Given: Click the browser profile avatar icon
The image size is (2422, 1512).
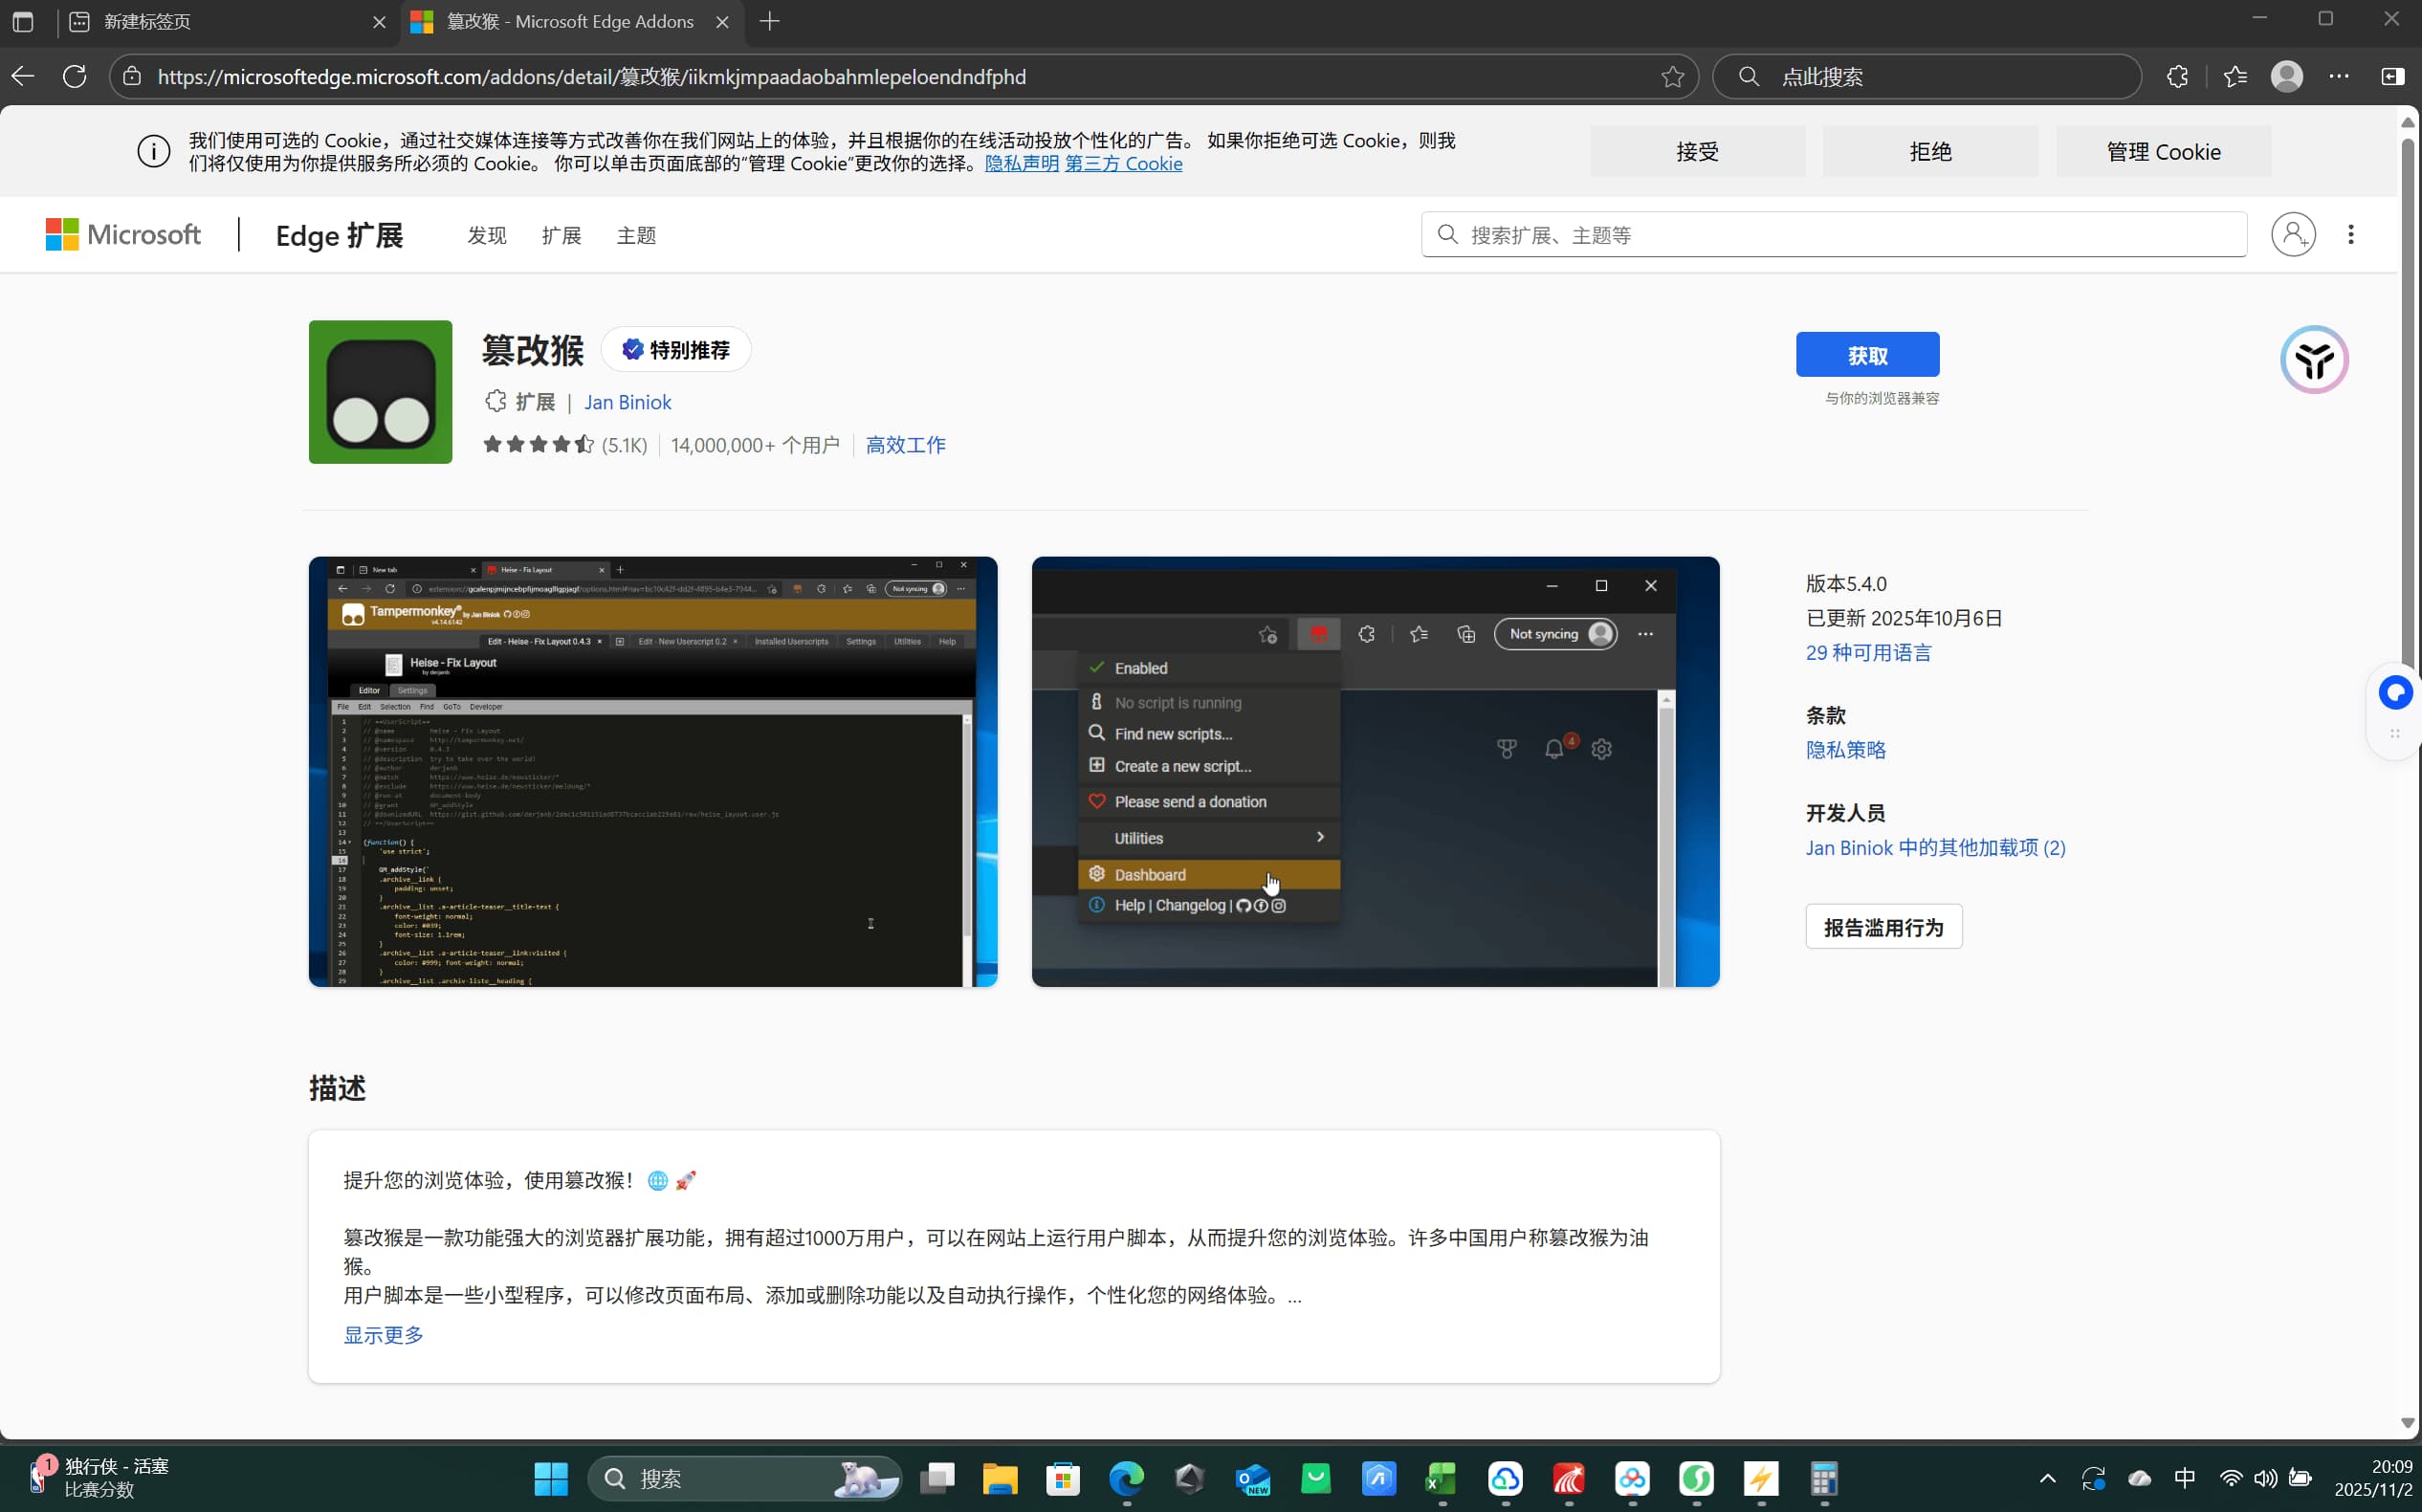Looking at the screenshot, I should 2287,77.
